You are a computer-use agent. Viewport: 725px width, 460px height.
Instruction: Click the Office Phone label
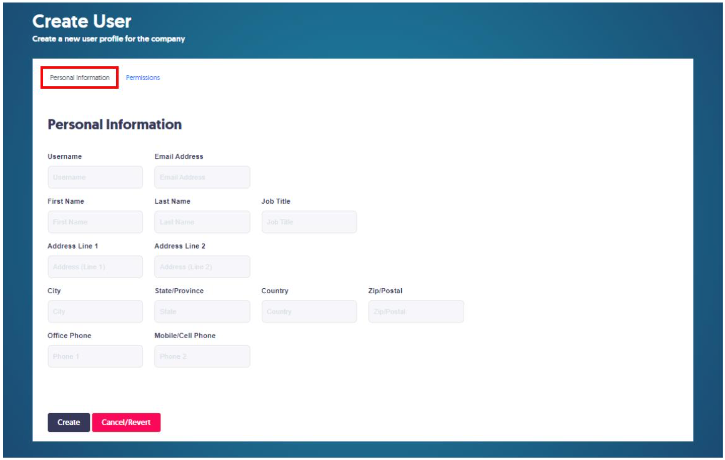[x=69, y=336]
